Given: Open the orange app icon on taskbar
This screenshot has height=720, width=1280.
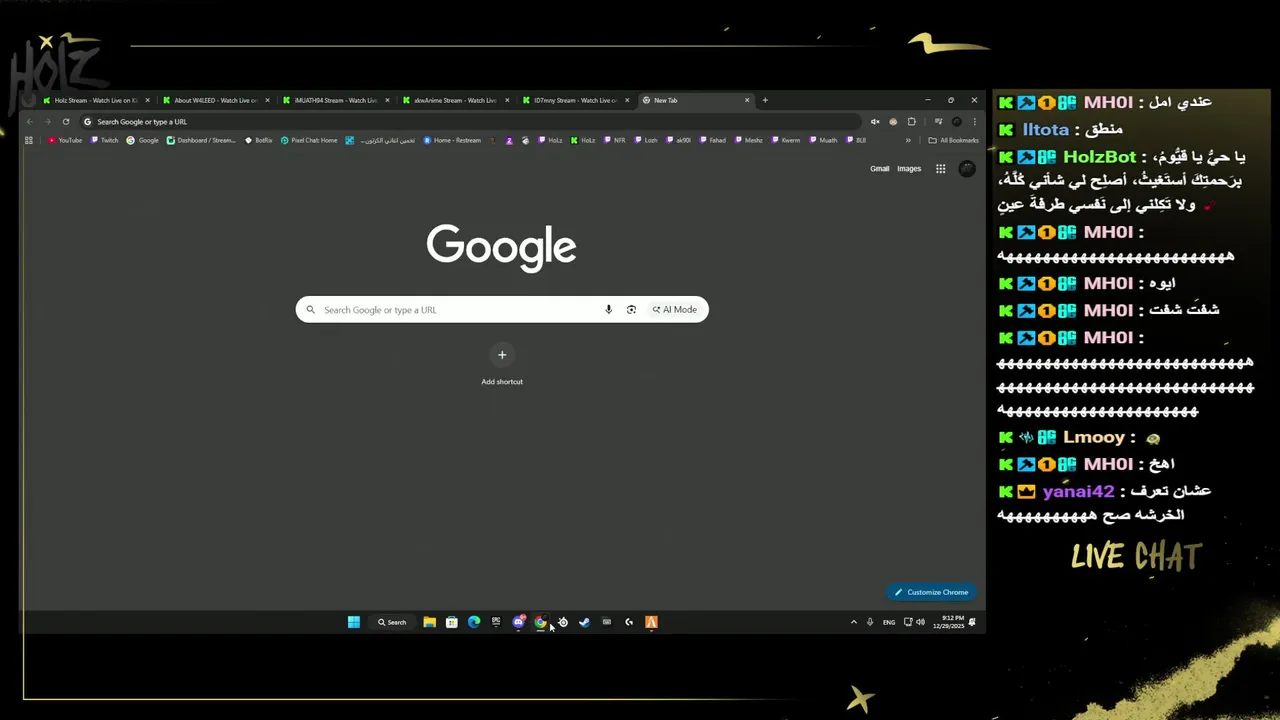Looking at the screenshot, I should pyautogui.click(x=651, y=622).
